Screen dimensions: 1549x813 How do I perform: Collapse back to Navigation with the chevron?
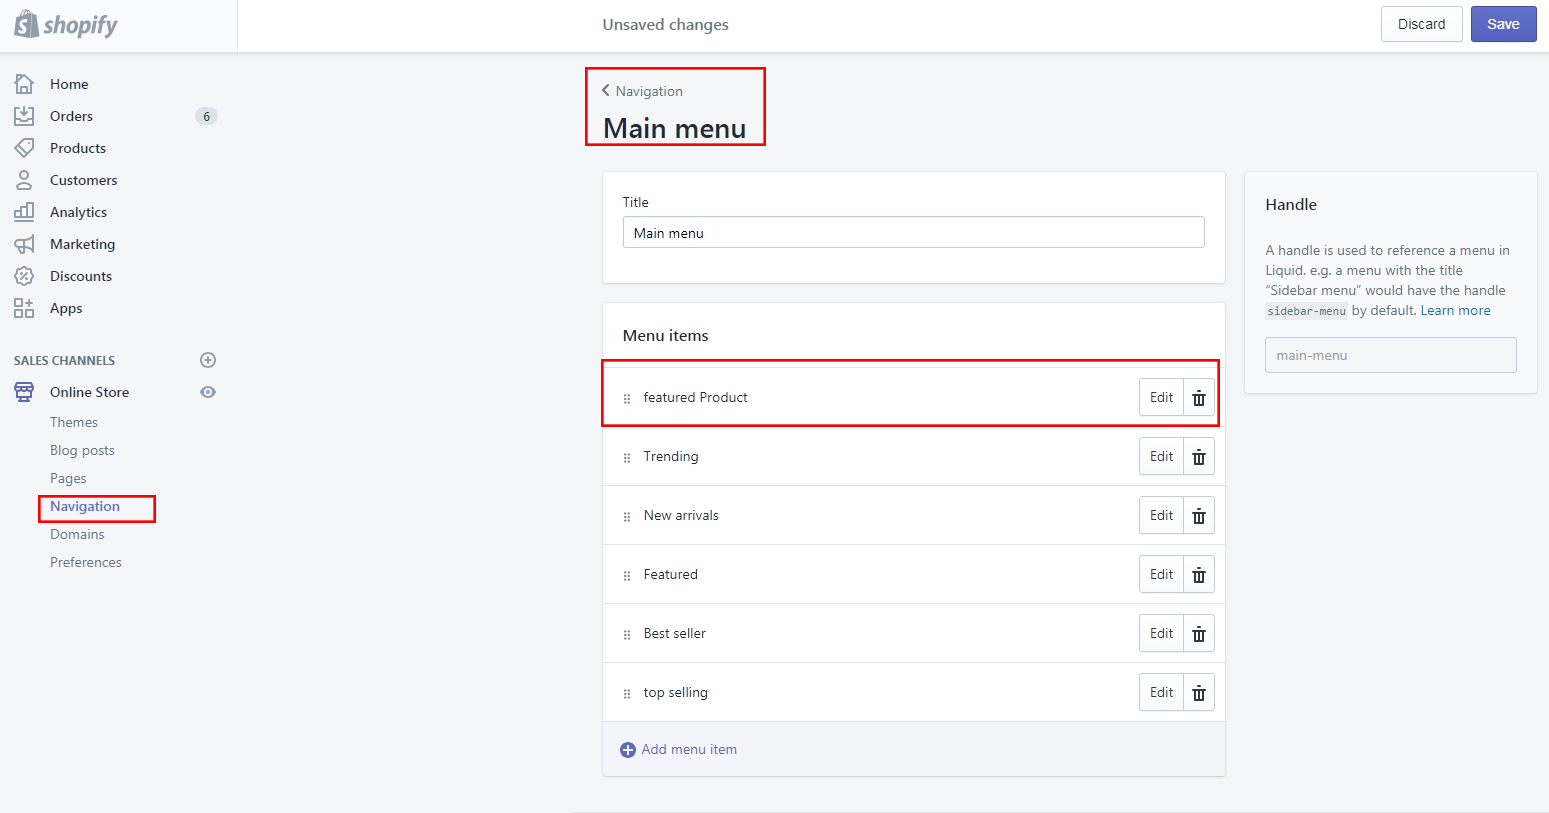tap(605, 89)
